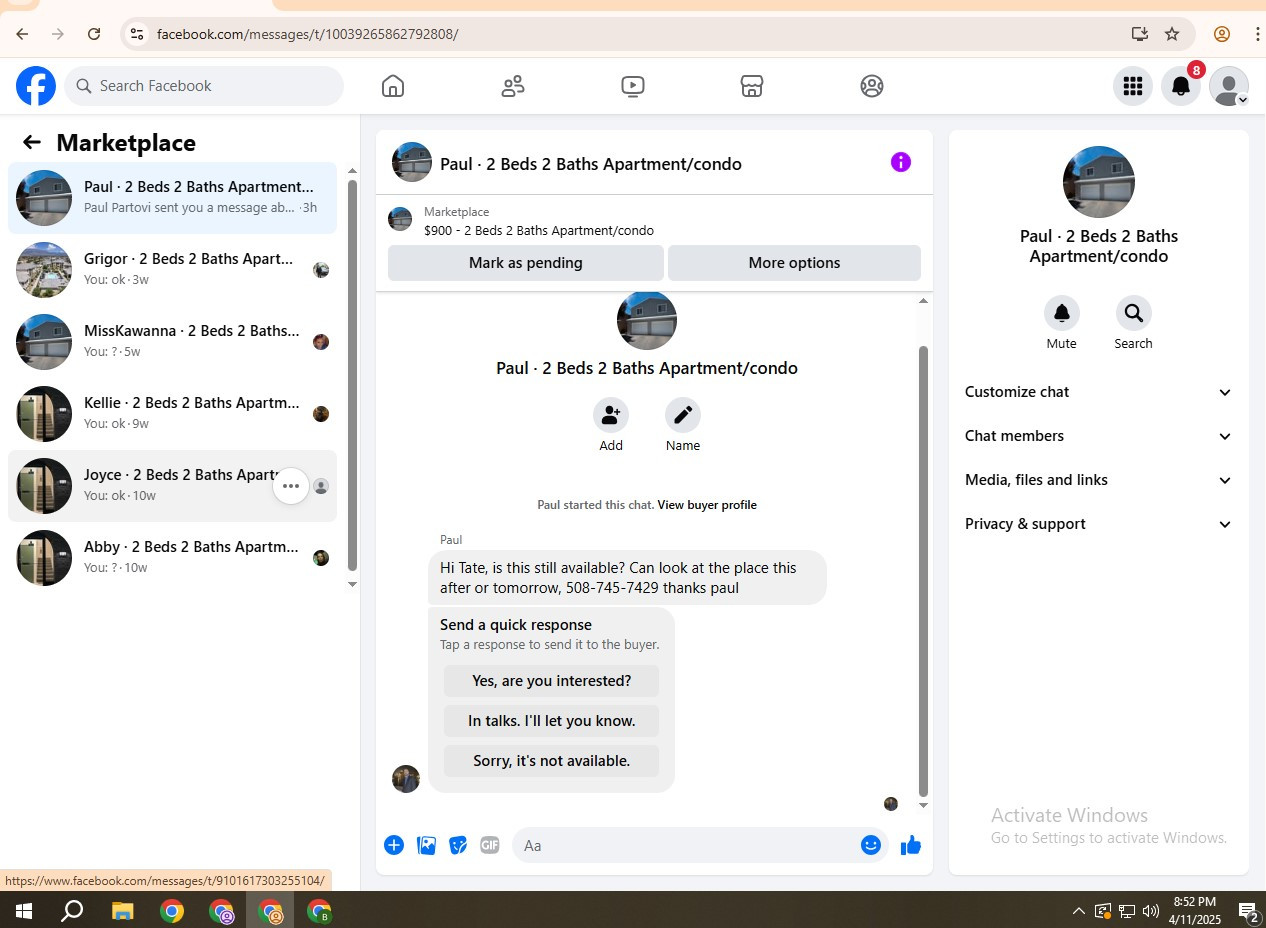Open the browser's three-dot menu
The width and height of the screenshot is (1266, 928).
point(1257,34)
